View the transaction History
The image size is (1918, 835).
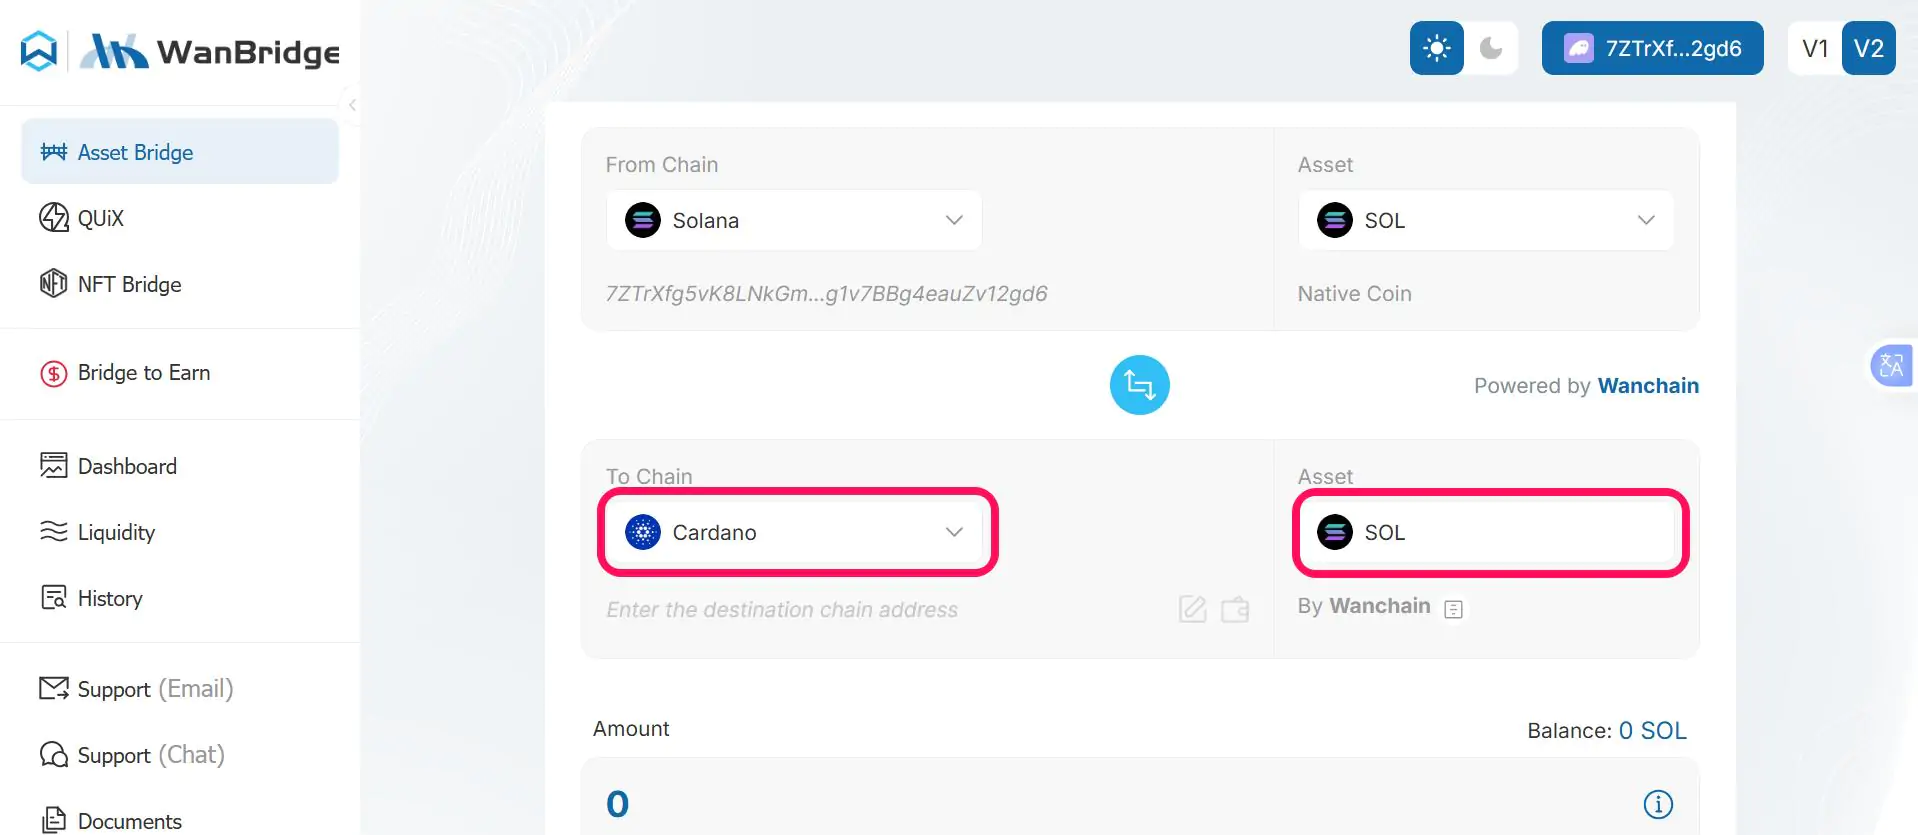click(x=109, y=598)
